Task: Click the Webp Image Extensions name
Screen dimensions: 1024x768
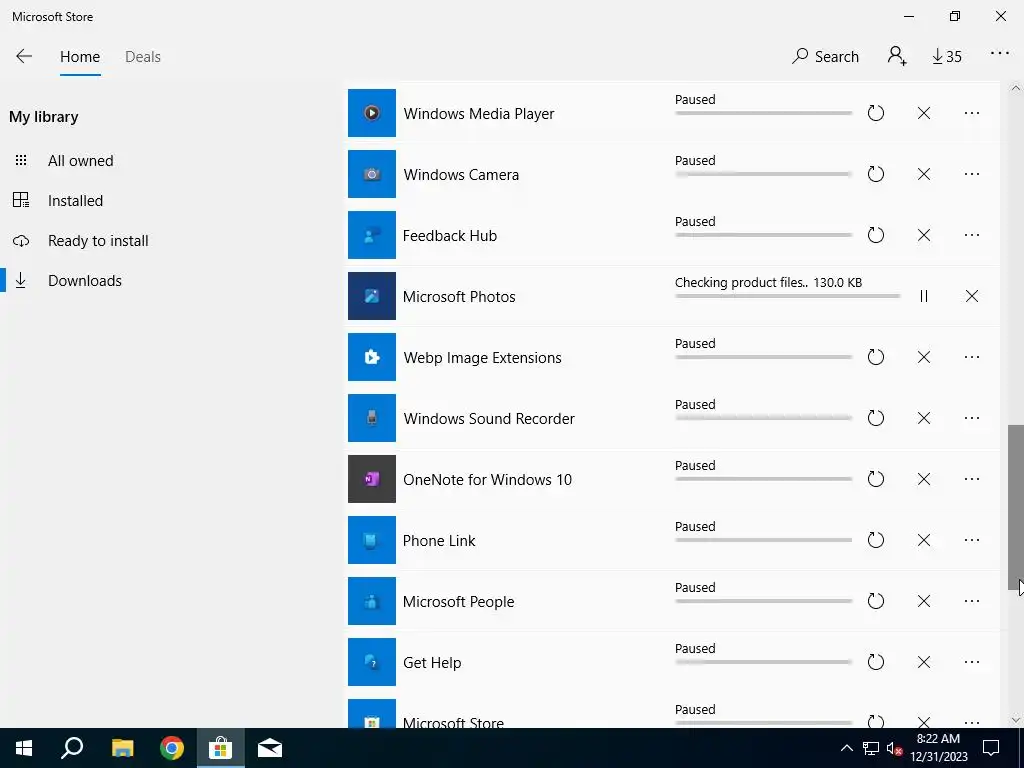Action: (483, 358)
